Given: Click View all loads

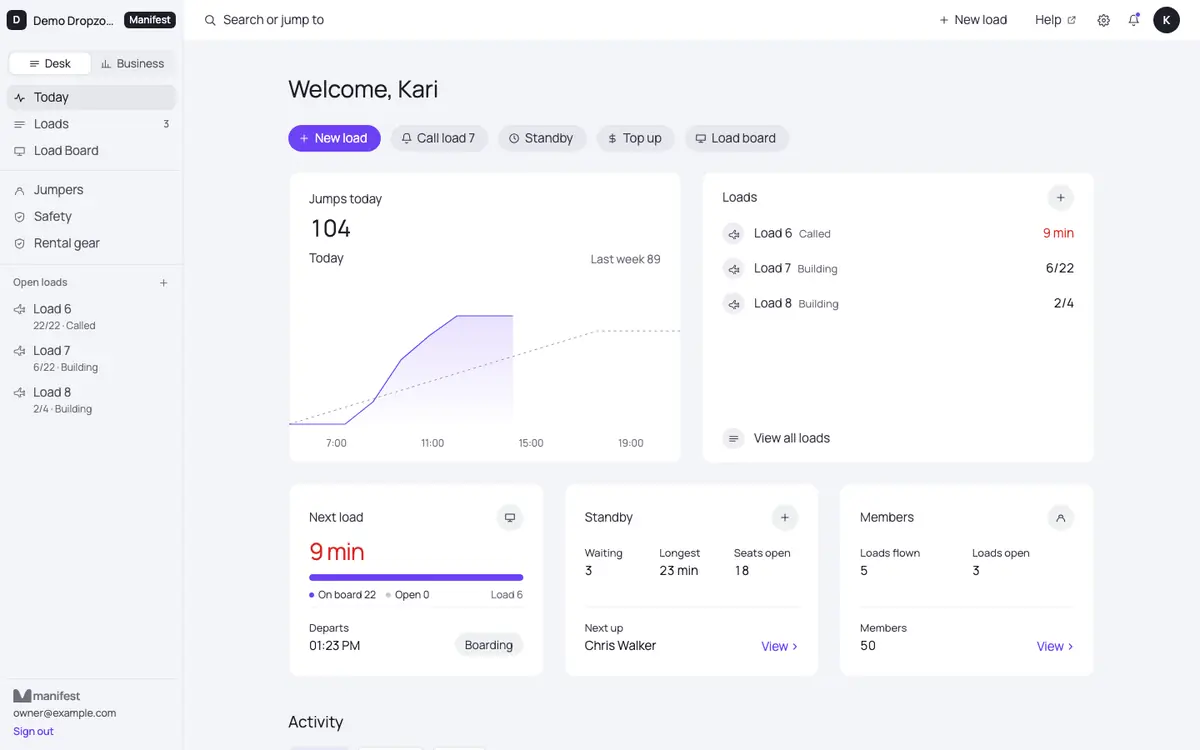Looking at the screenshot, I should tap(792, 438).
